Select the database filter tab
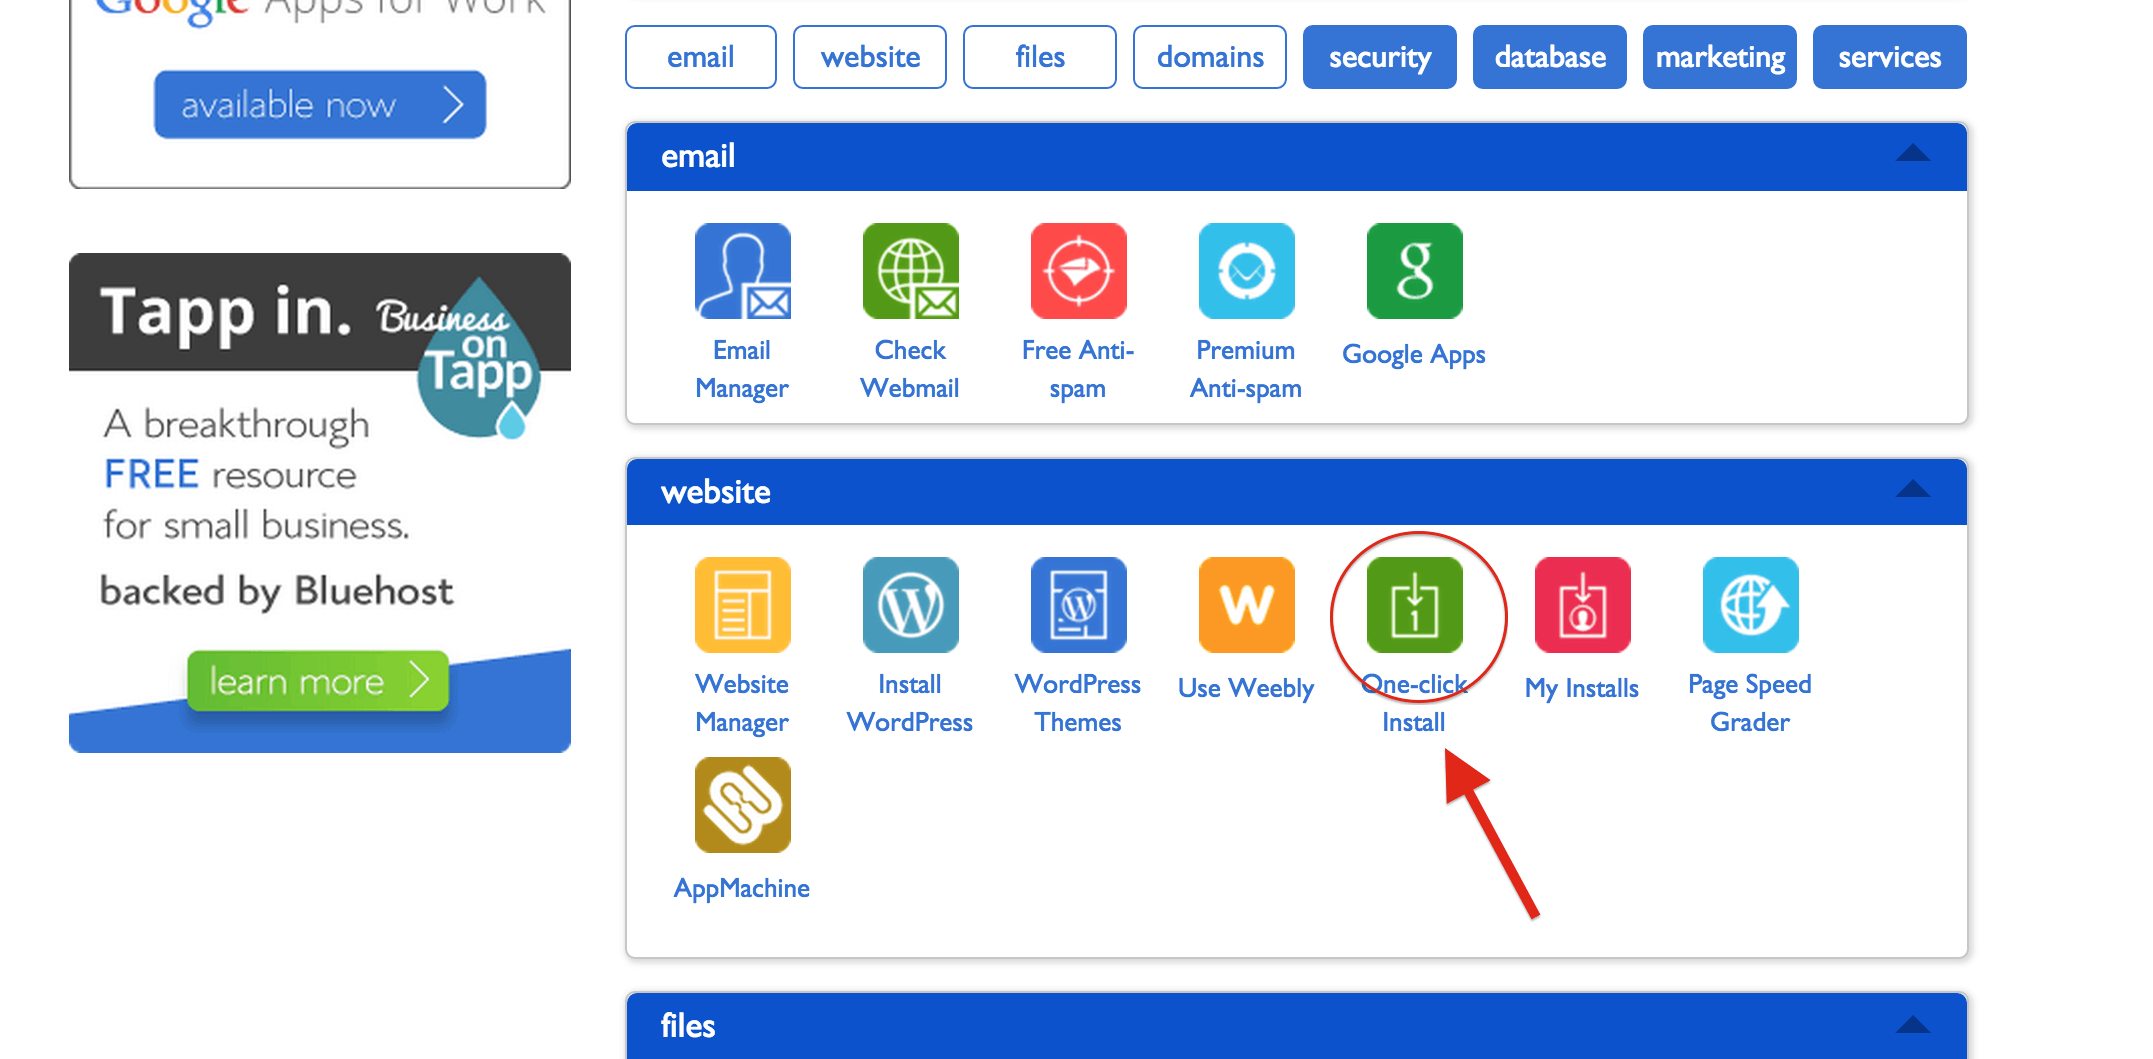The image size is (2153, 1059). point(1550,57)
